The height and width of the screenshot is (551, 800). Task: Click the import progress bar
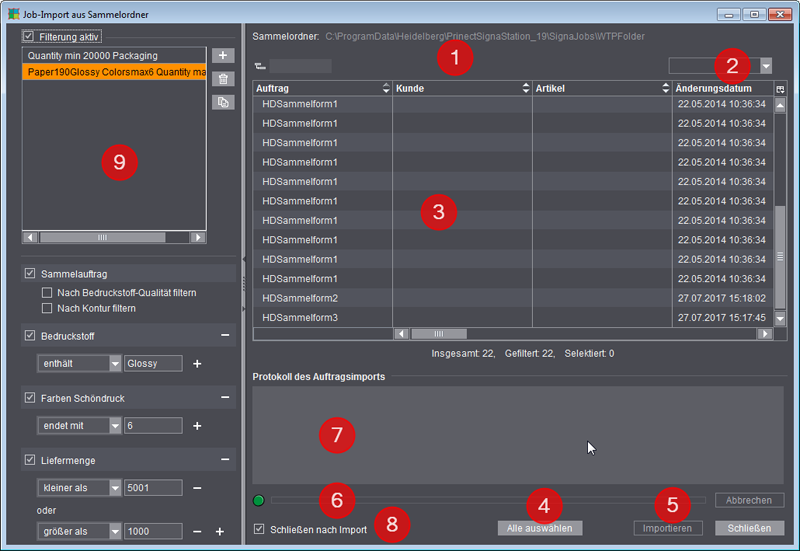[x=488, y=500]
